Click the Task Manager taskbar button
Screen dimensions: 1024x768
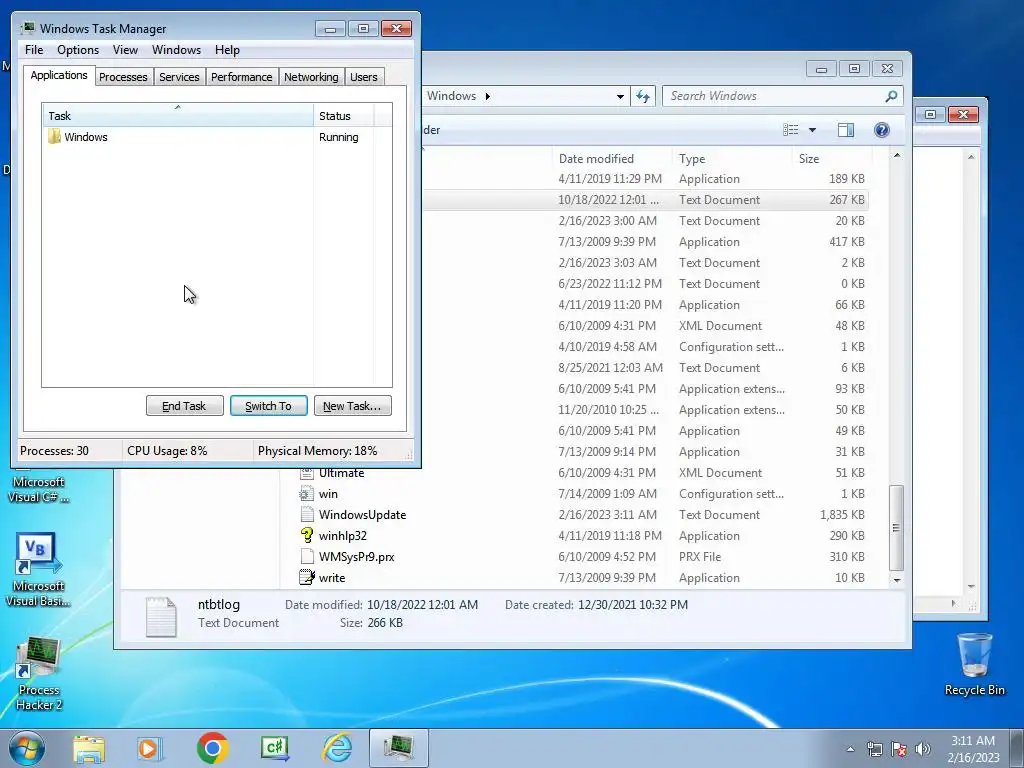point(398,748)
